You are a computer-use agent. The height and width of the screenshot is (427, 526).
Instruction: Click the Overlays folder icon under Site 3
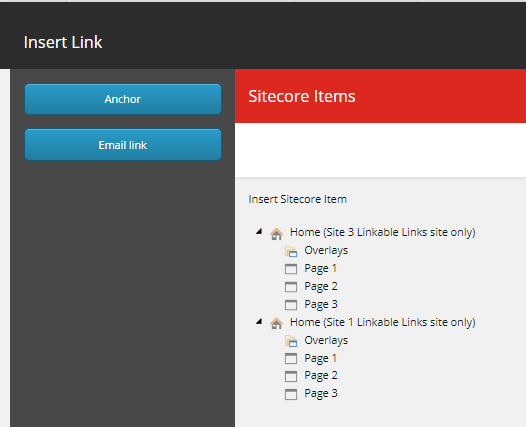pos(291,251)
